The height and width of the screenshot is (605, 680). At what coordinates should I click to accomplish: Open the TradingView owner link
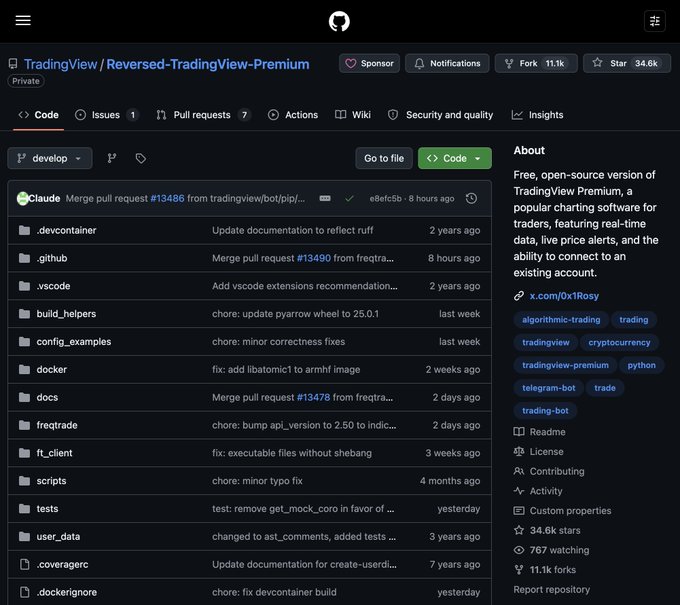(x=61, y=64)
